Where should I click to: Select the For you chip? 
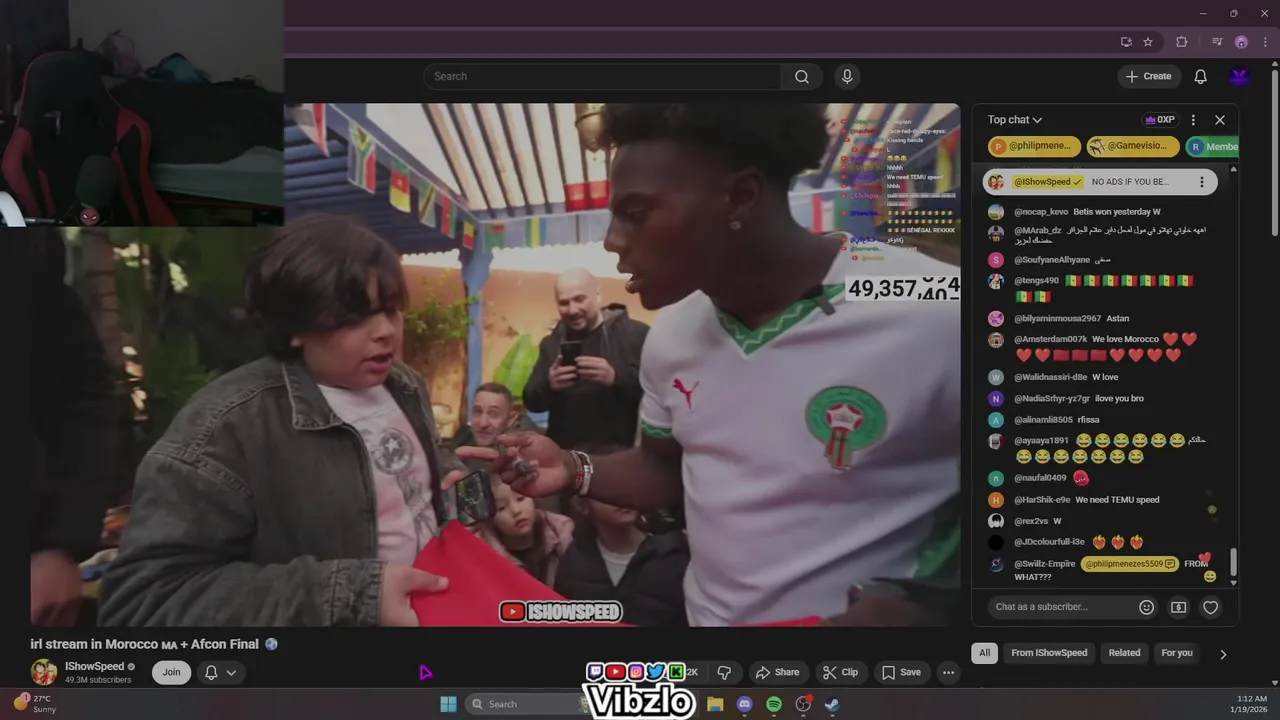[x=1177, y=653]
